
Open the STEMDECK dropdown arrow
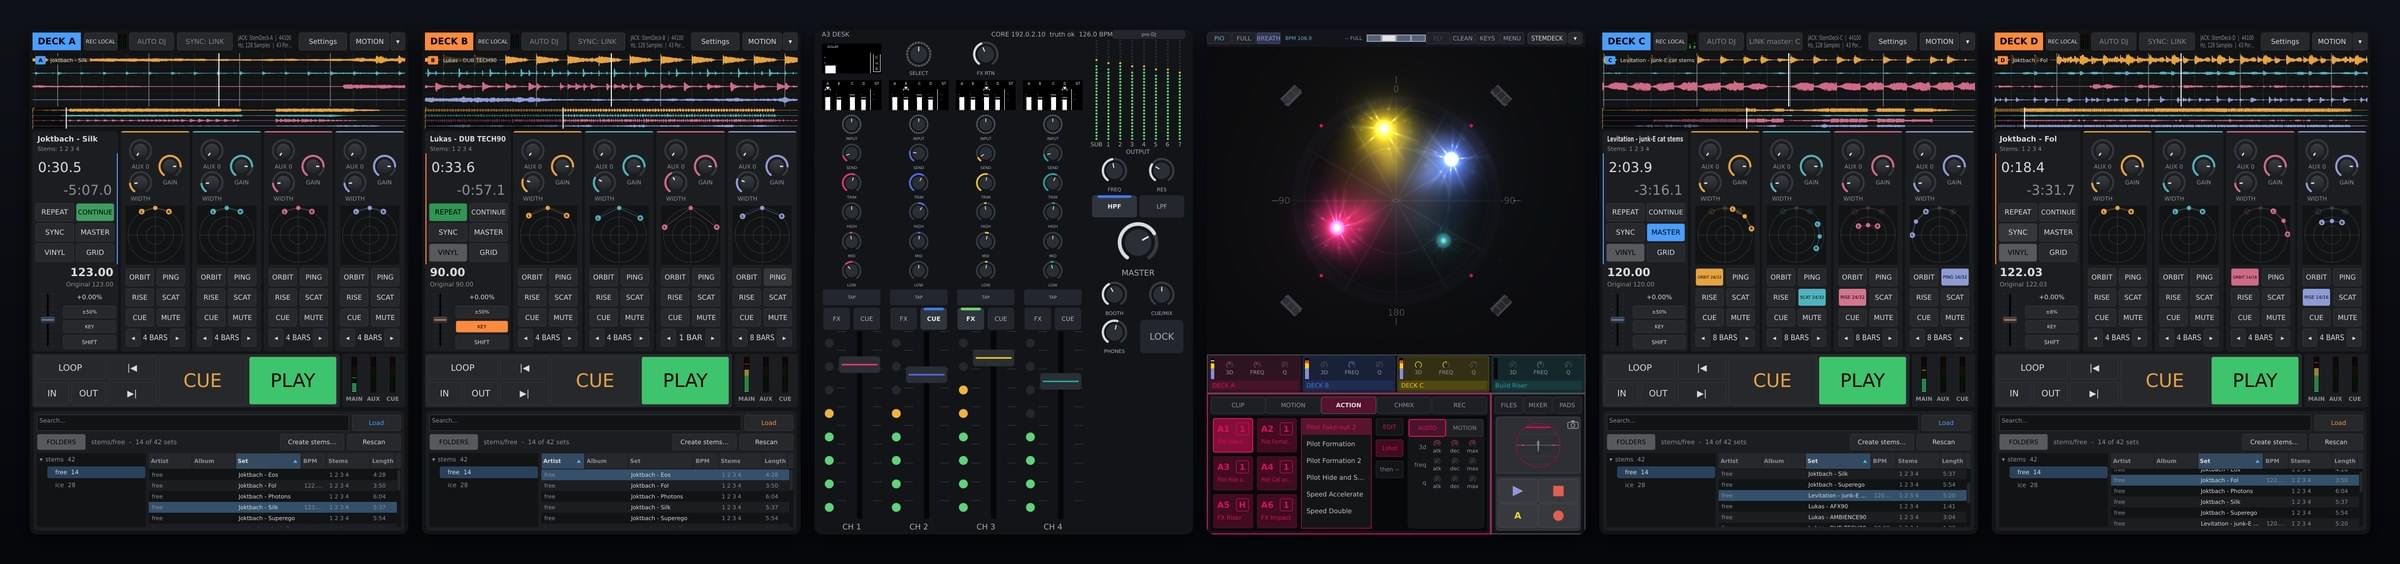[1575, 38]
